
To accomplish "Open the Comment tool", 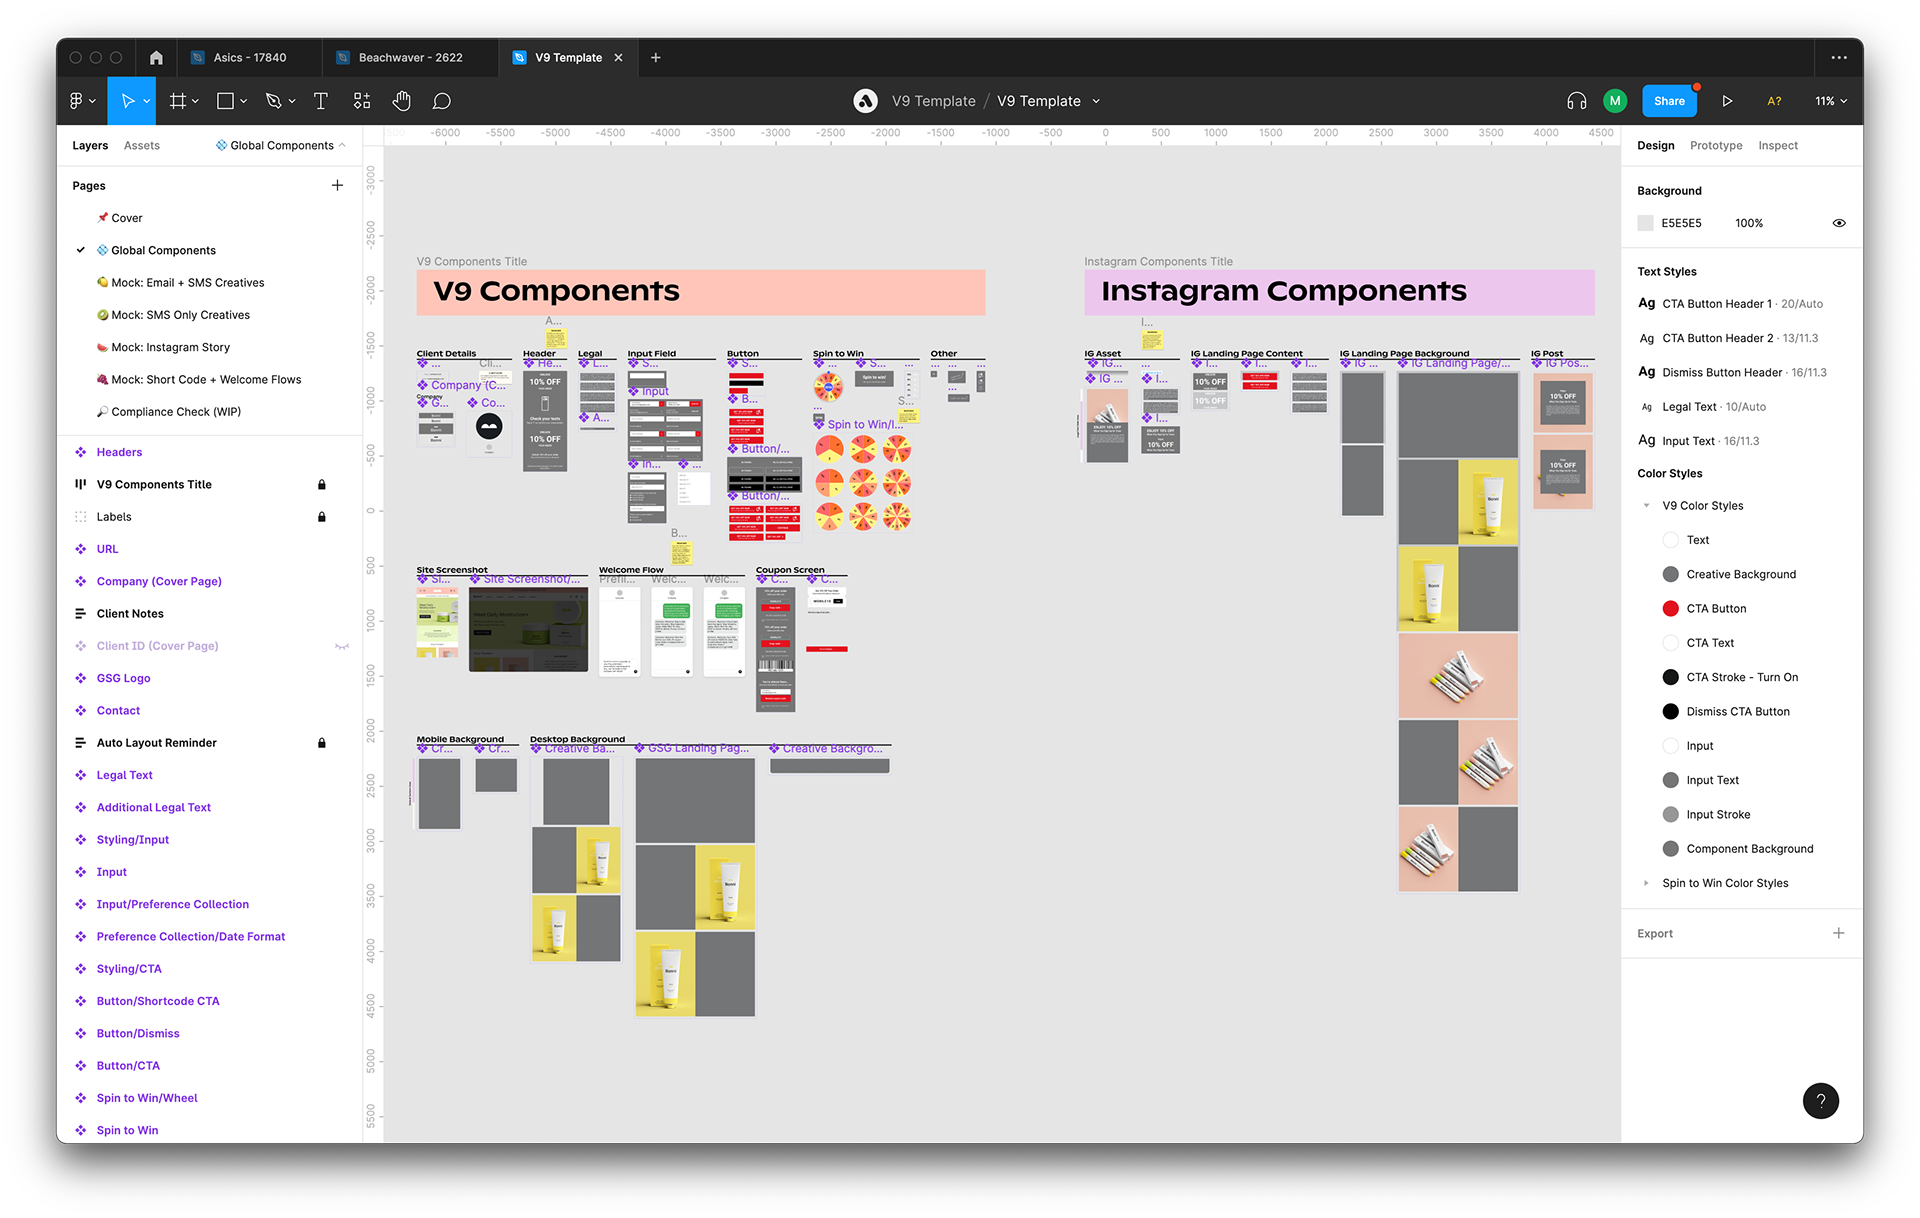I will point(441,101).
